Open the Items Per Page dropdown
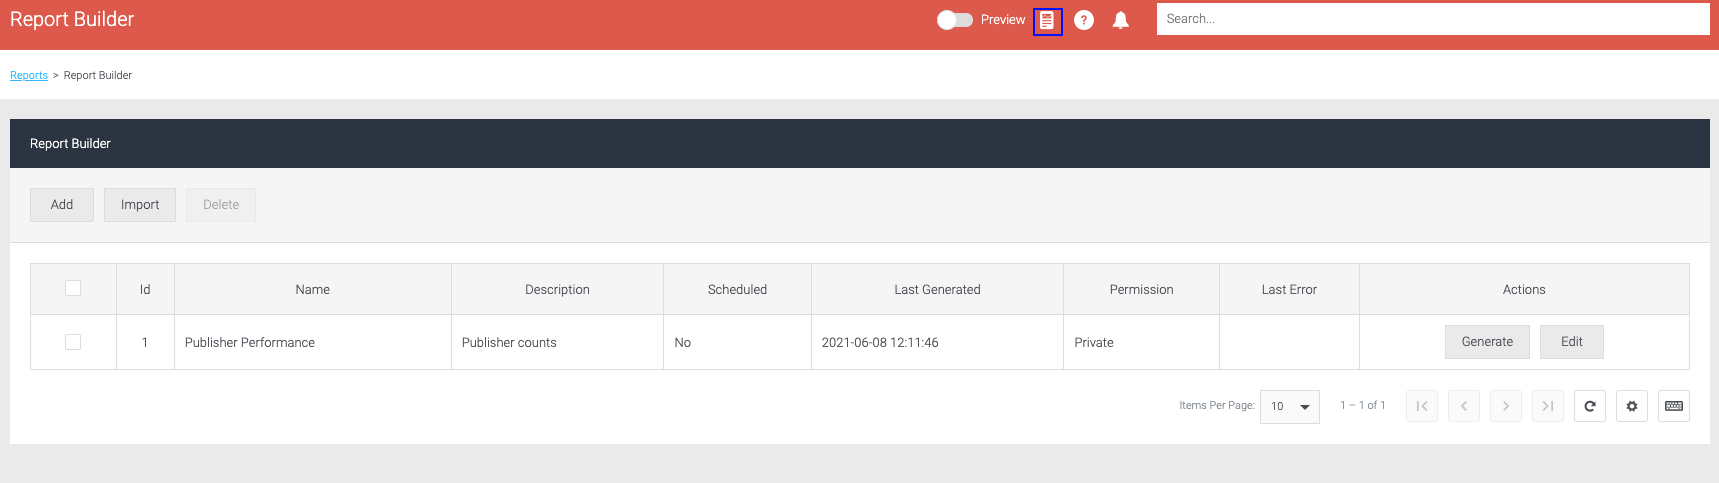The width and height of the screenshot is (1719, 483). point(1290,407)
